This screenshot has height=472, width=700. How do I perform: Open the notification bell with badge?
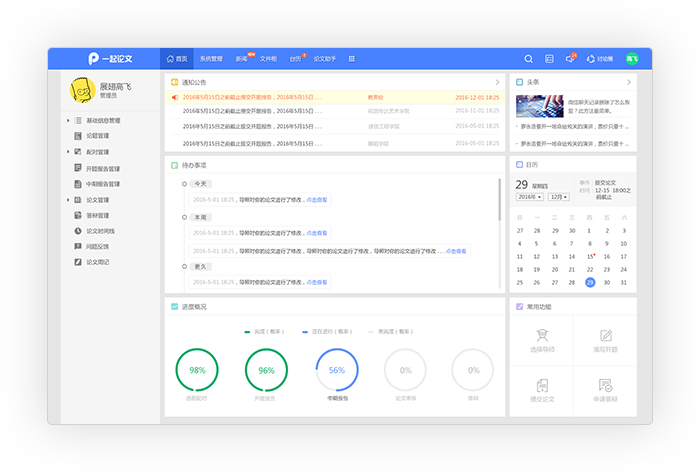570,59
